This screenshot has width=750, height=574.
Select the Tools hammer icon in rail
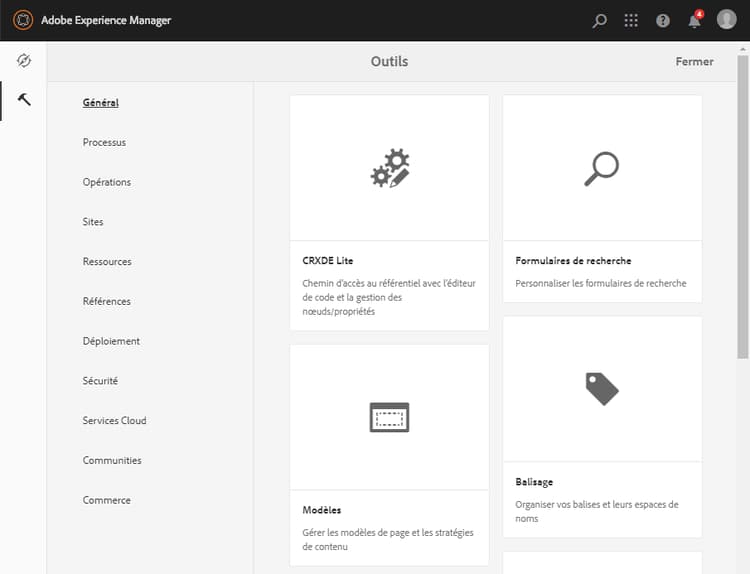point(24,99)
